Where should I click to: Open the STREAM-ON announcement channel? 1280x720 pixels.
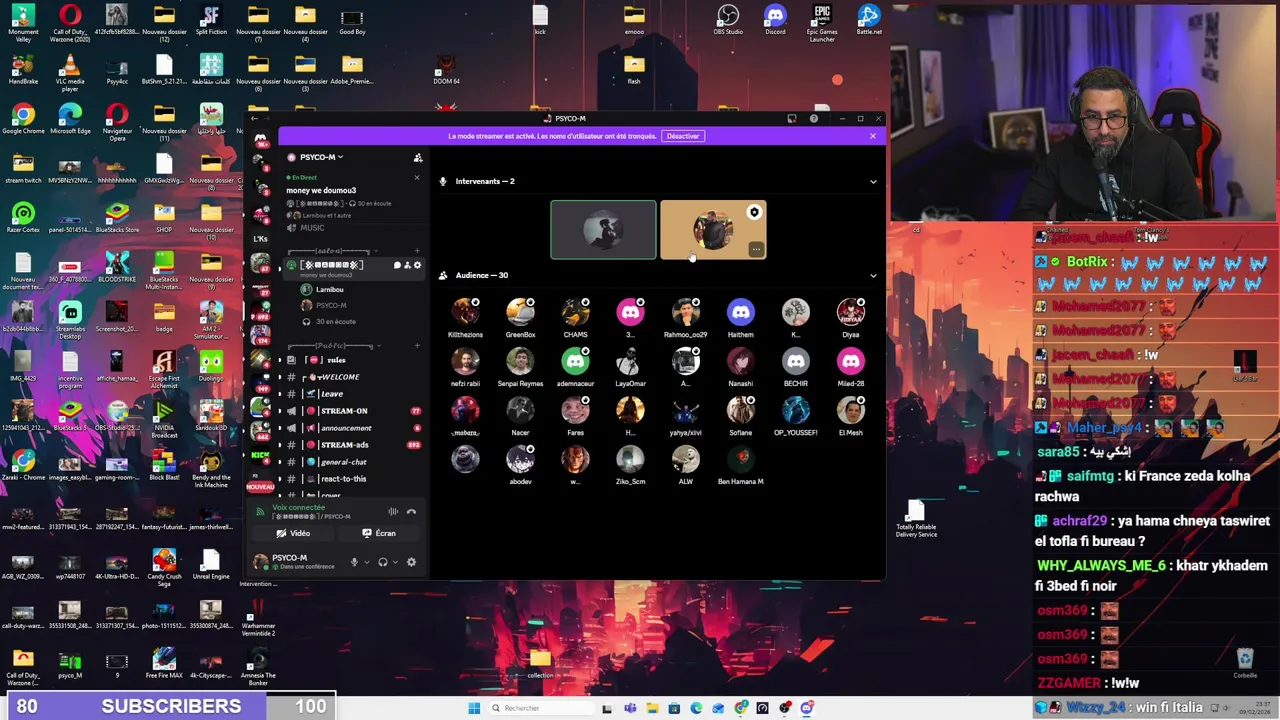(353, 411)
